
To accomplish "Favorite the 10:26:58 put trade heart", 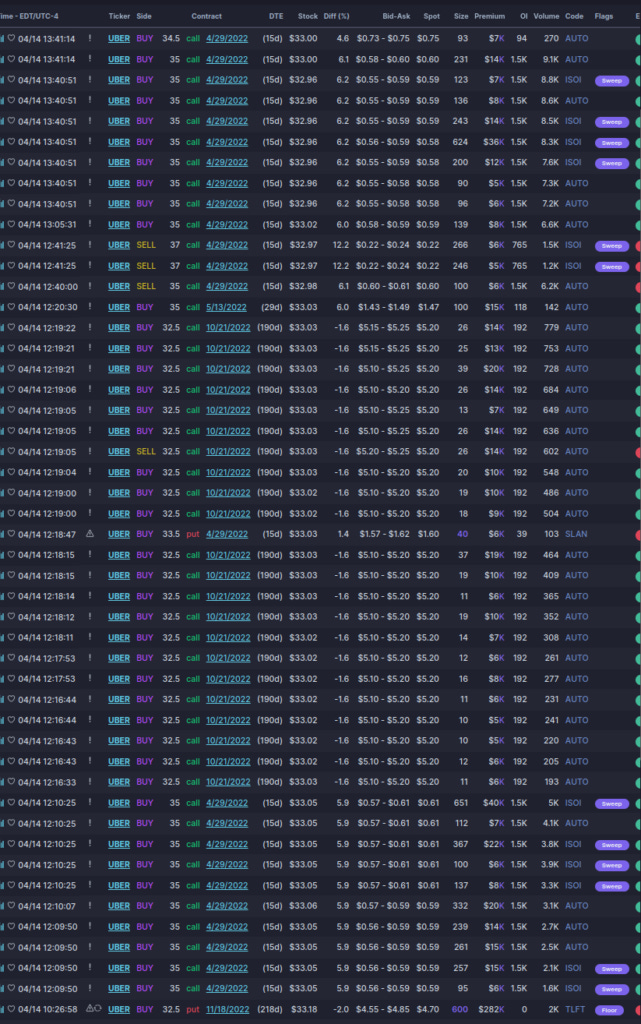I will click(11, 1009).
